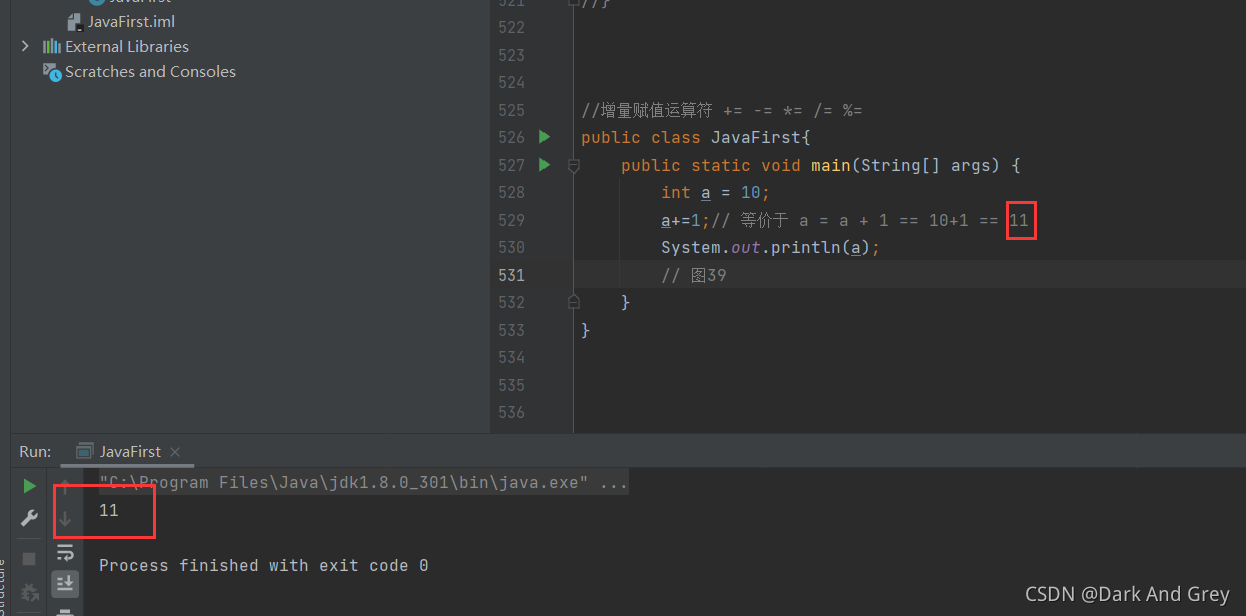1246x616 pixels.
Task: Click the External Libraries bar-chart icon
Action: click(52, 46)
